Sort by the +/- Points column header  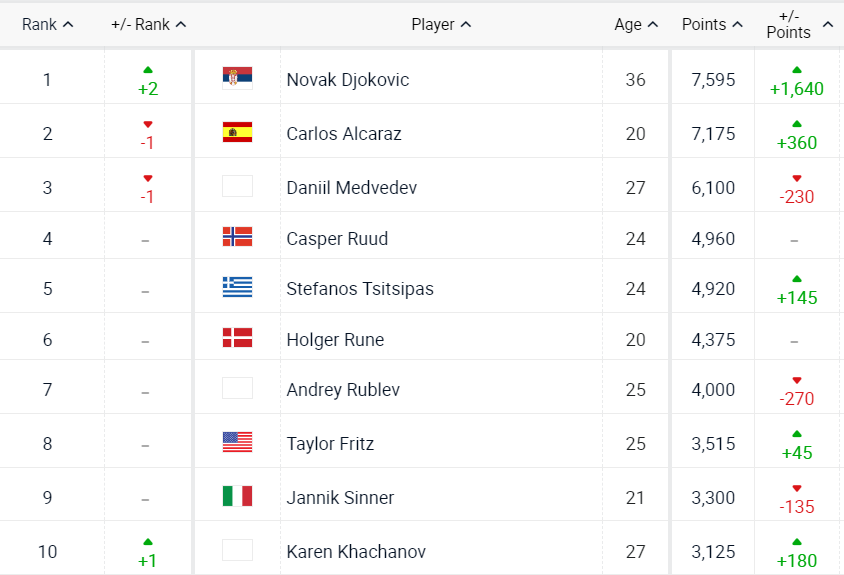[798, 24]
